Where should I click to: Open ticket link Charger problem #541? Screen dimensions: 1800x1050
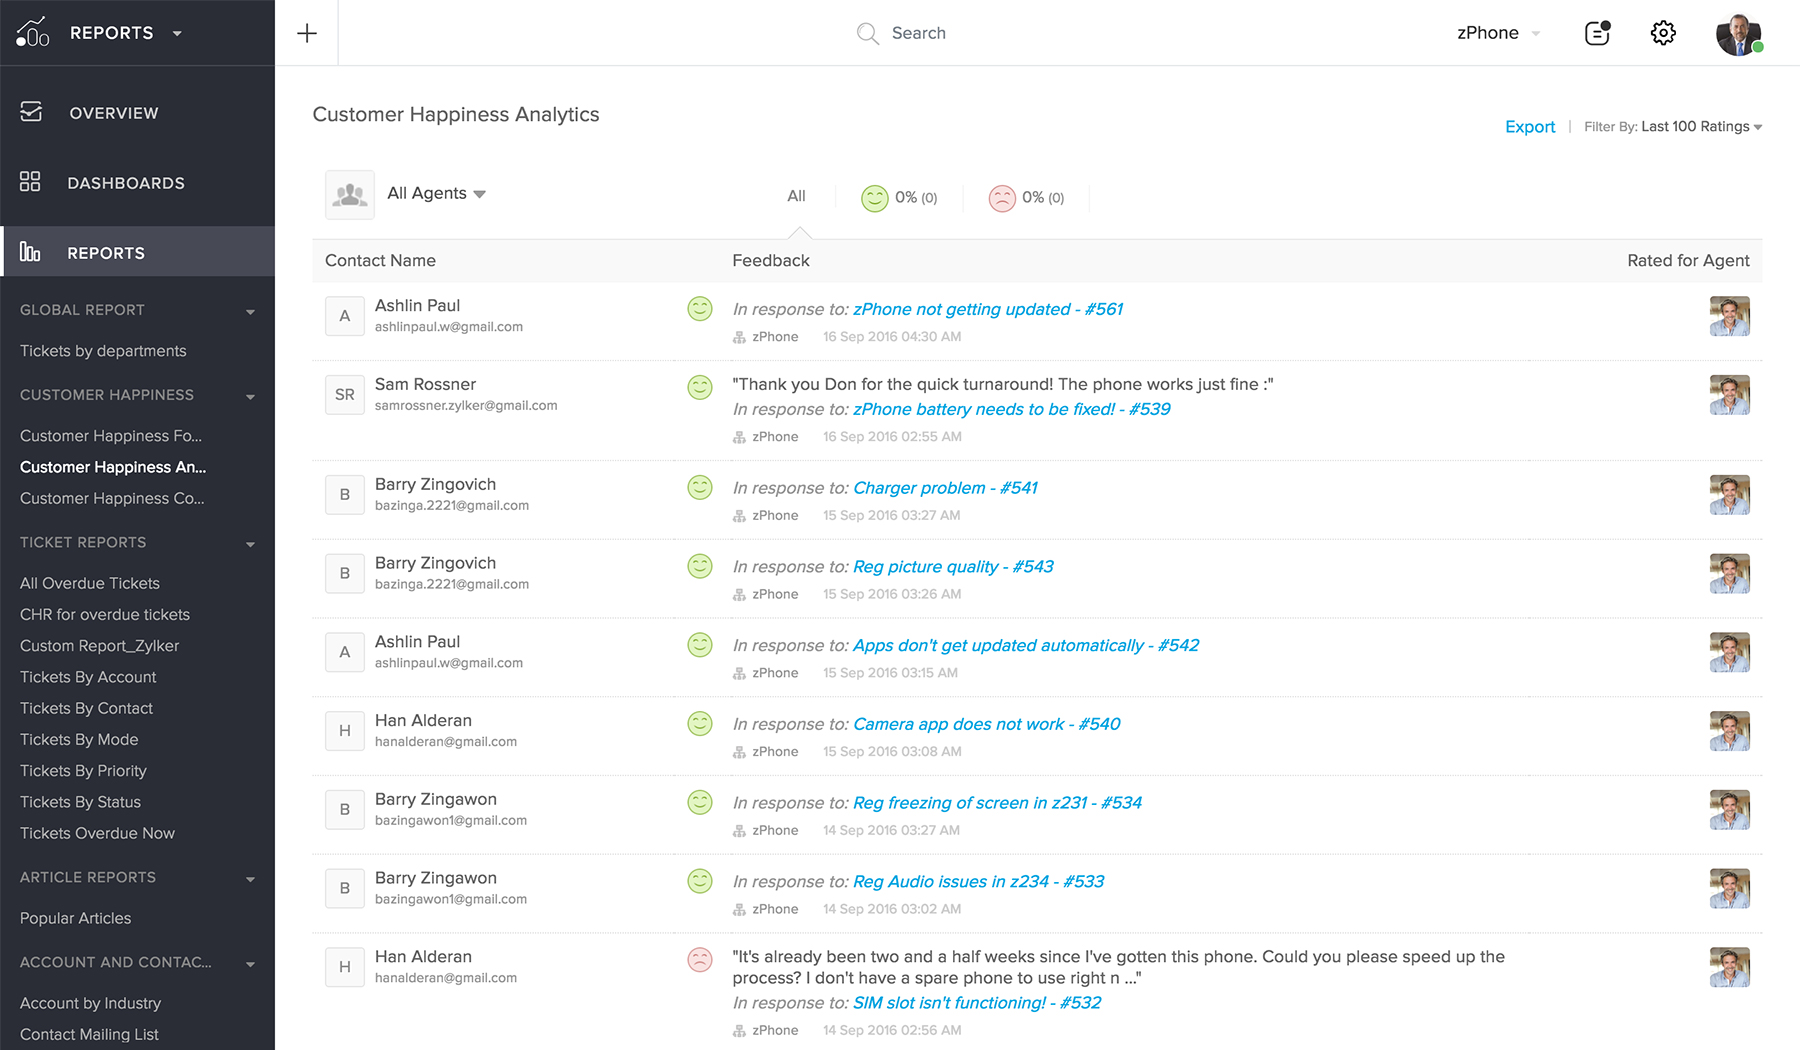(944, 488)
